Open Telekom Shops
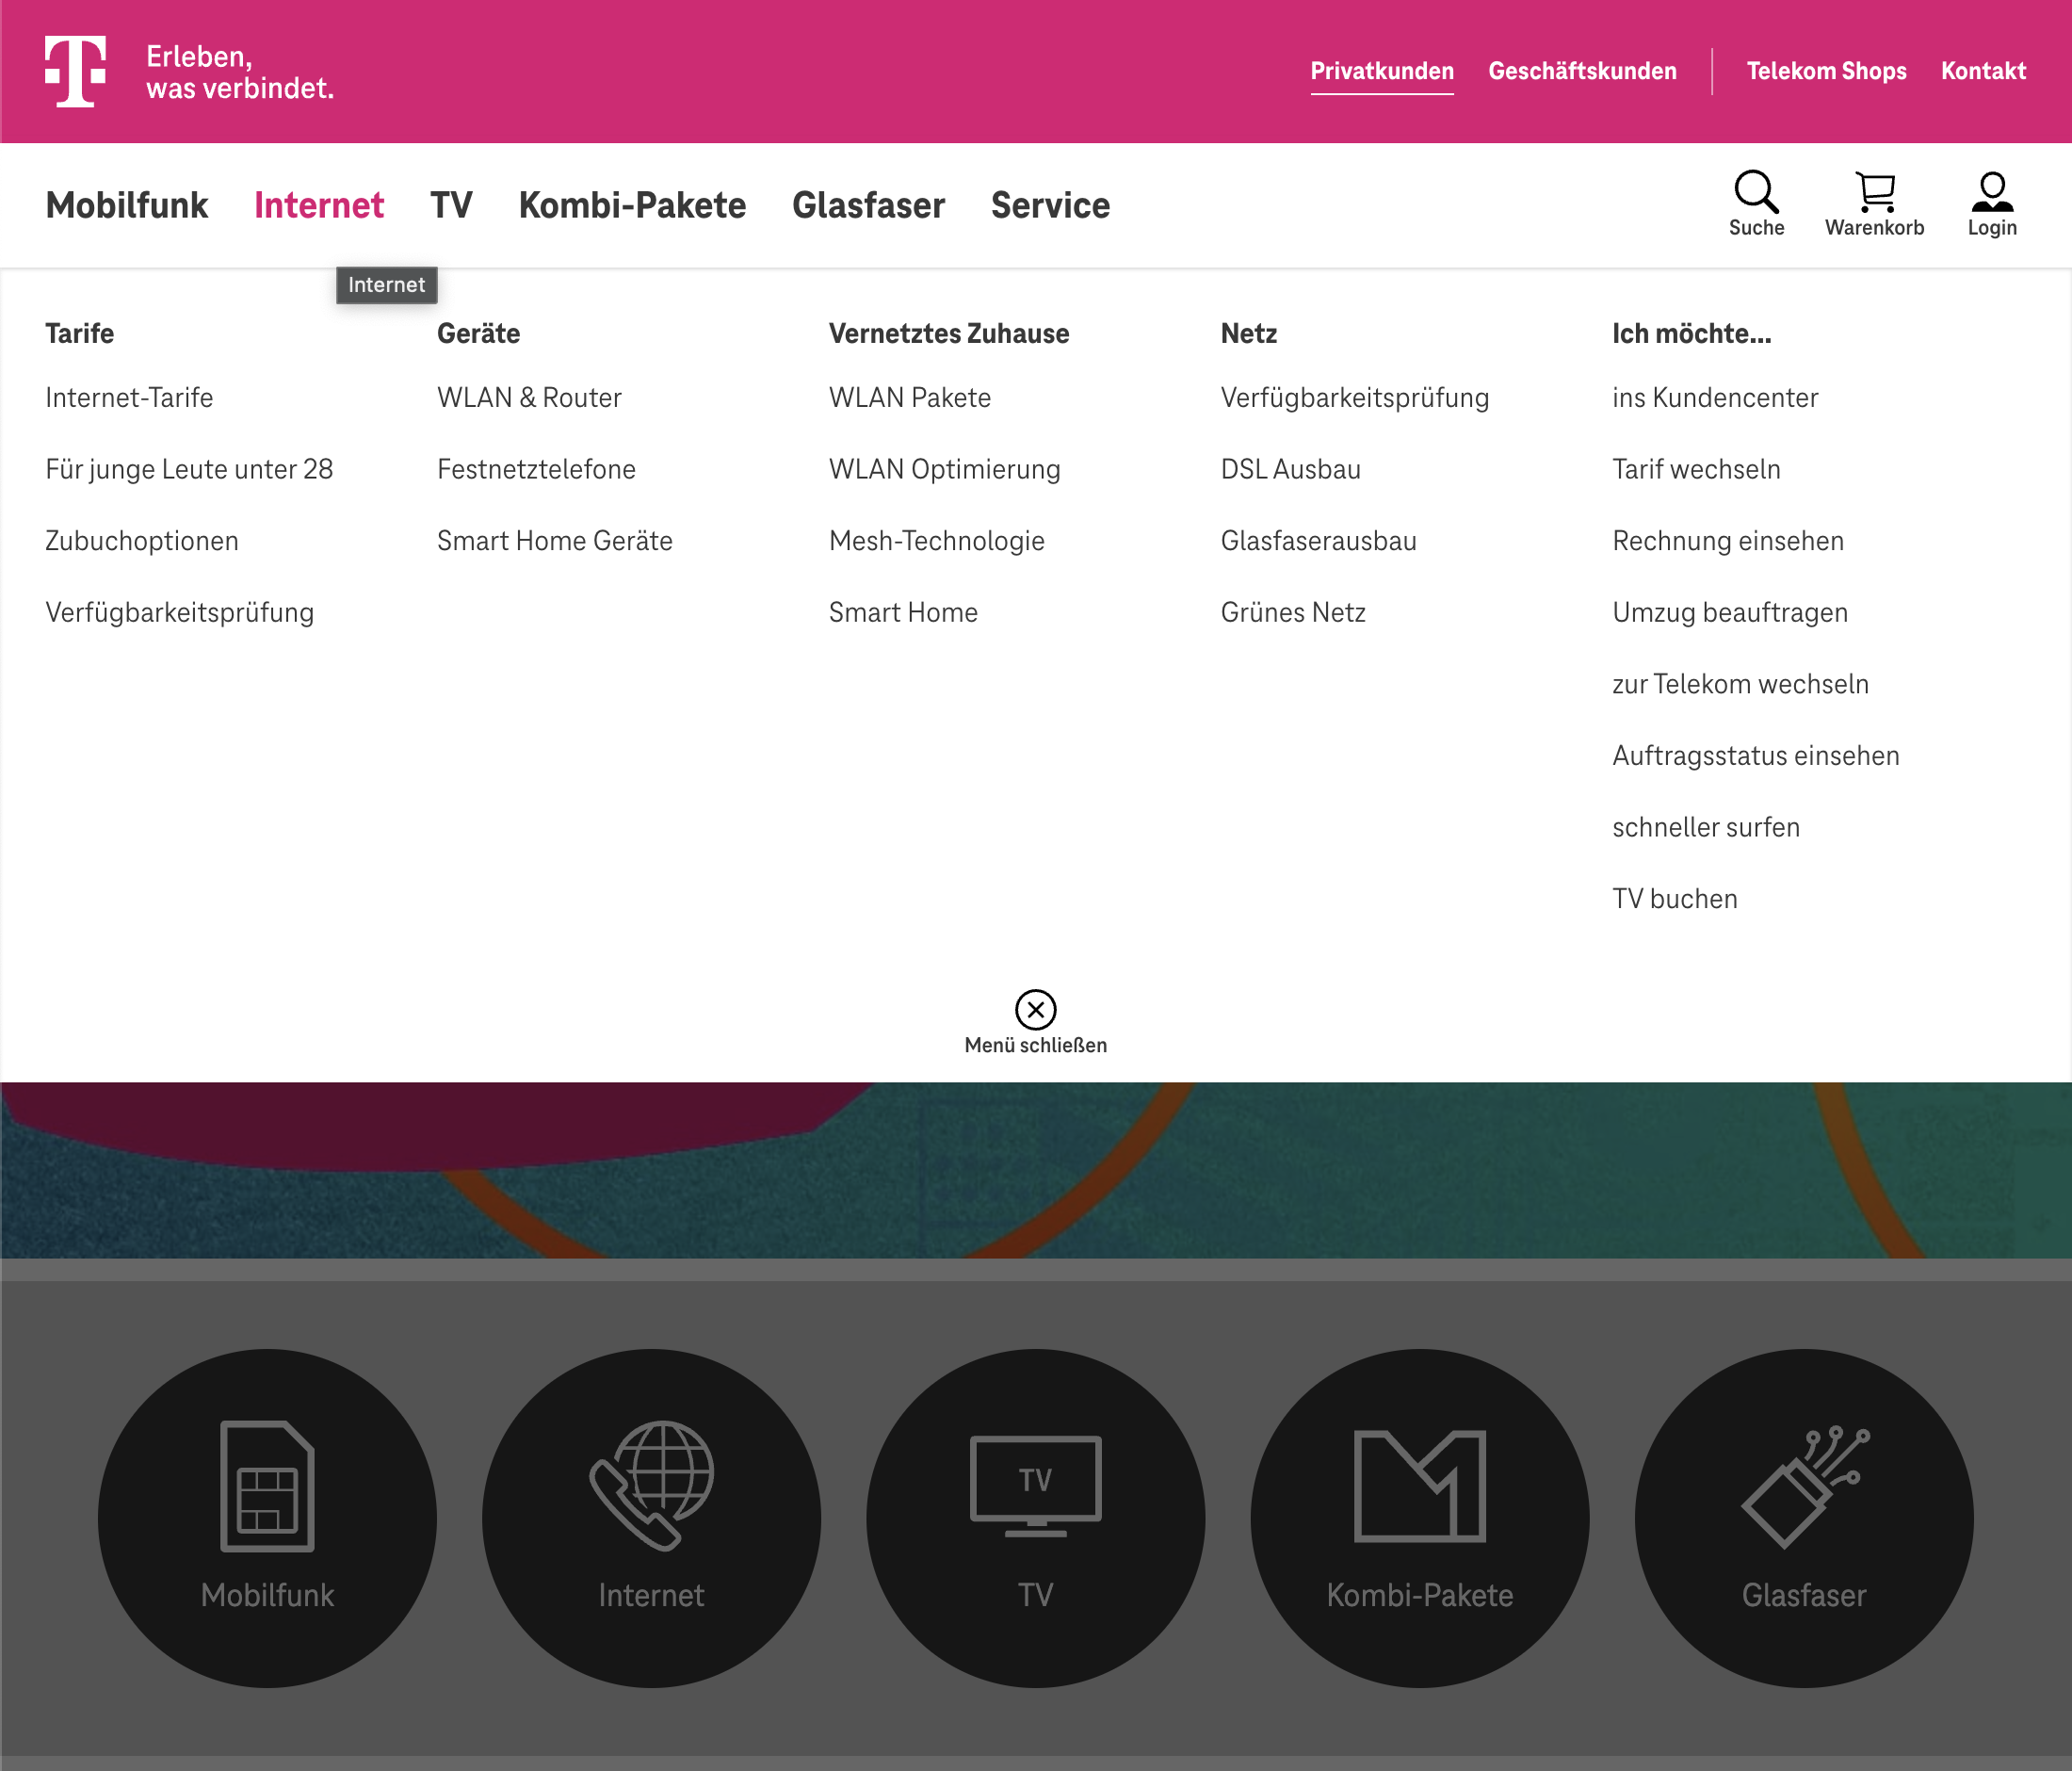Viewport: 2072px width, 1771px height. point(1827,70)
